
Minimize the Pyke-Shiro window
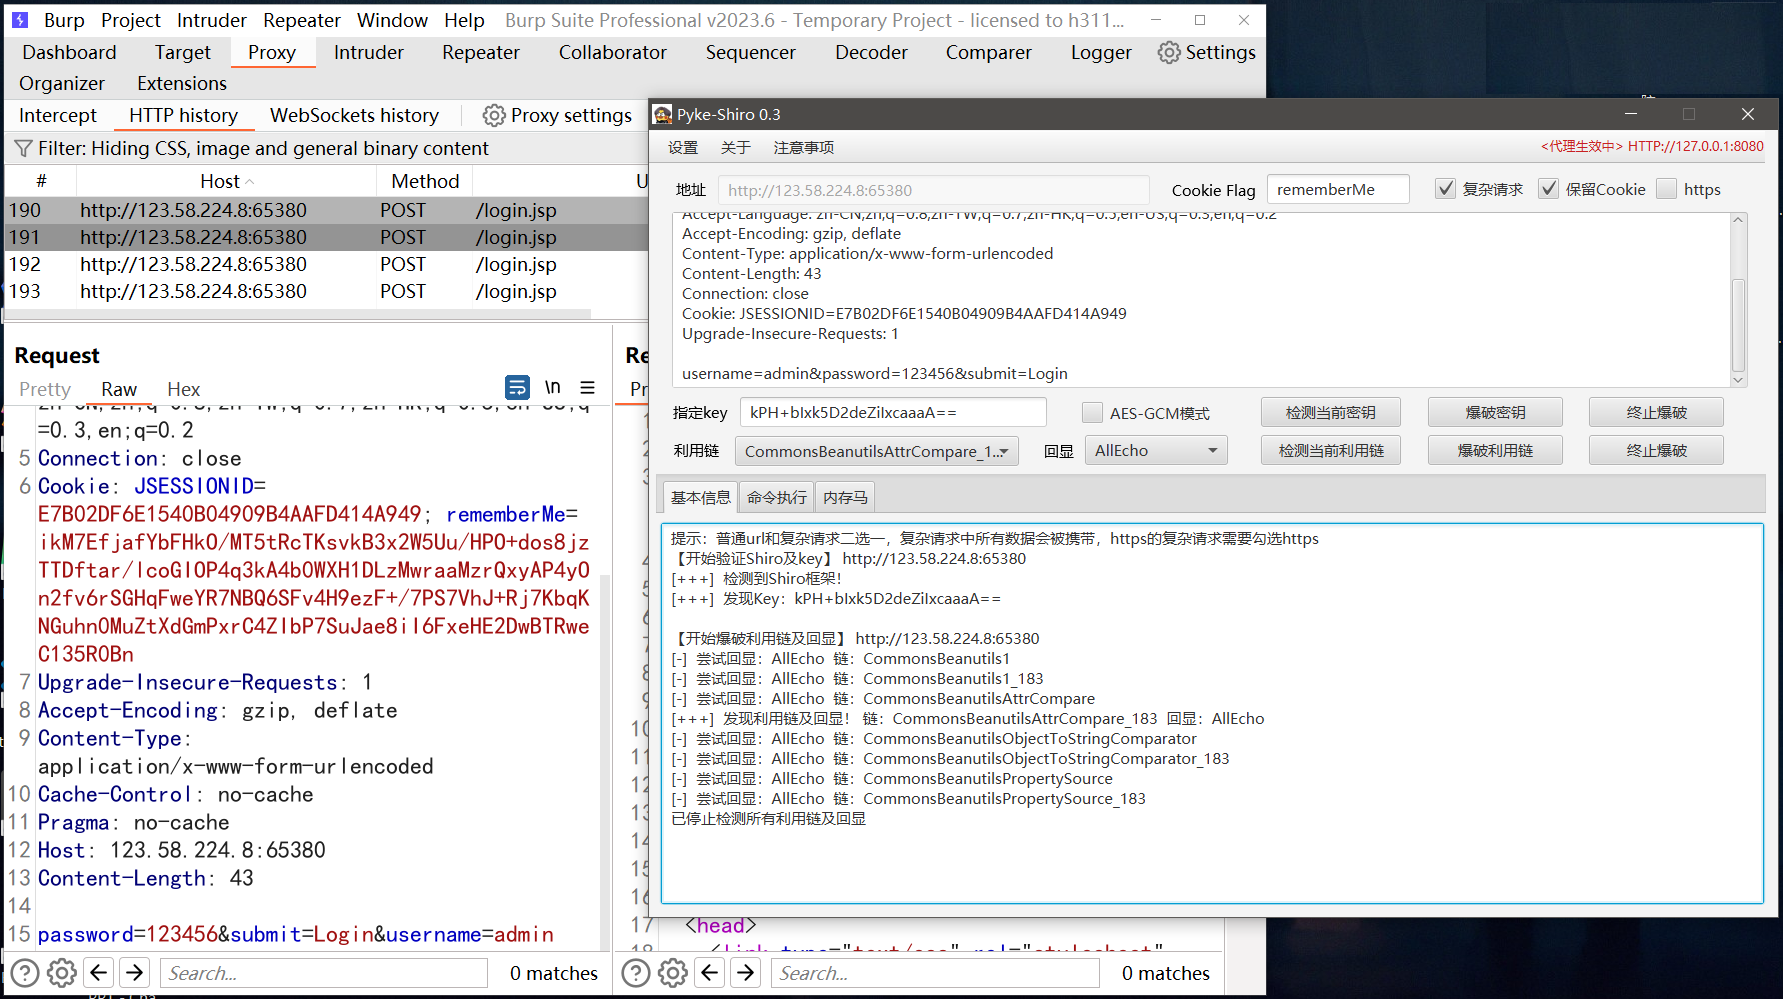(1631, 114)
